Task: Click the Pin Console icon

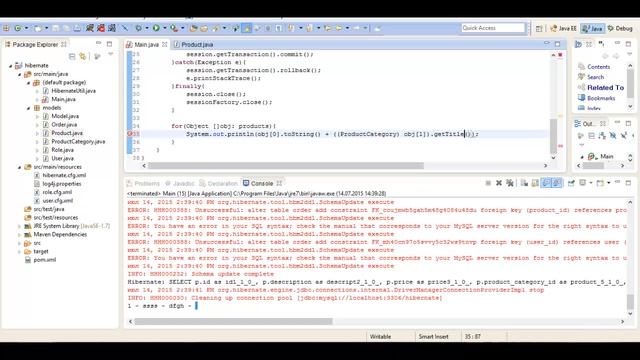Action: tap(571, 183)
